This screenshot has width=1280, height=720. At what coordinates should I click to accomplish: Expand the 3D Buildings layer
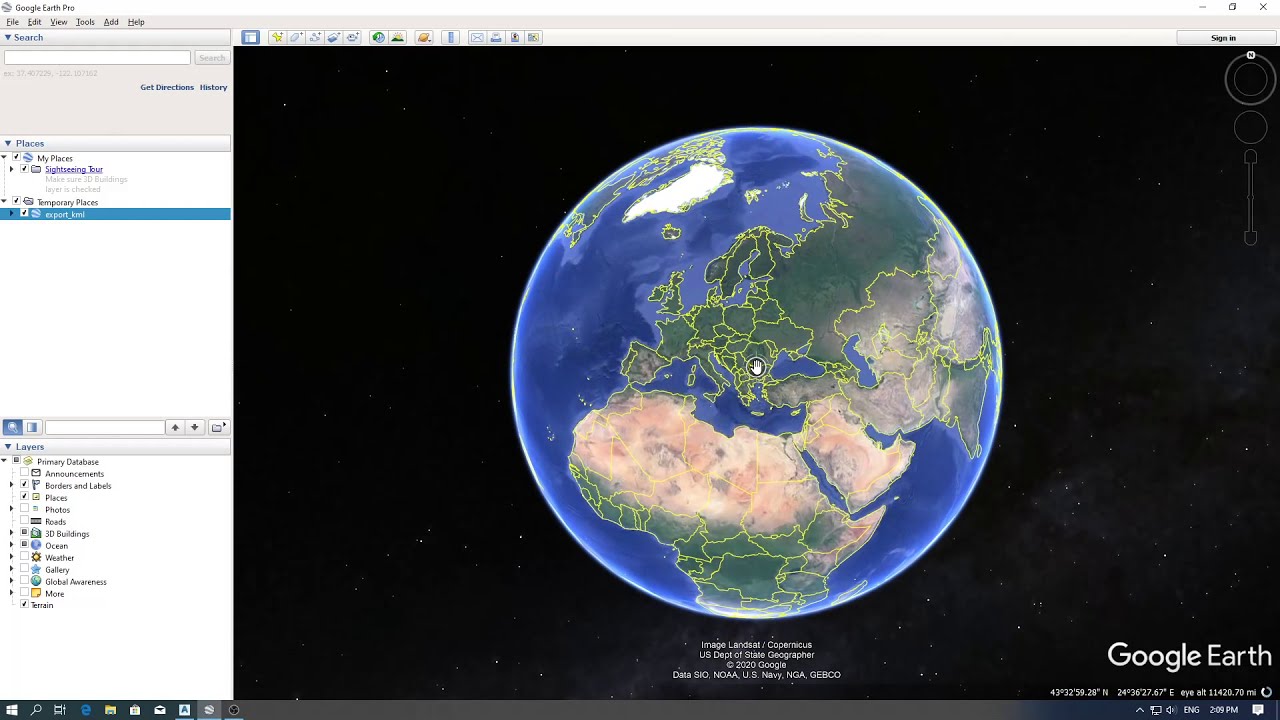tap(11, 534)
